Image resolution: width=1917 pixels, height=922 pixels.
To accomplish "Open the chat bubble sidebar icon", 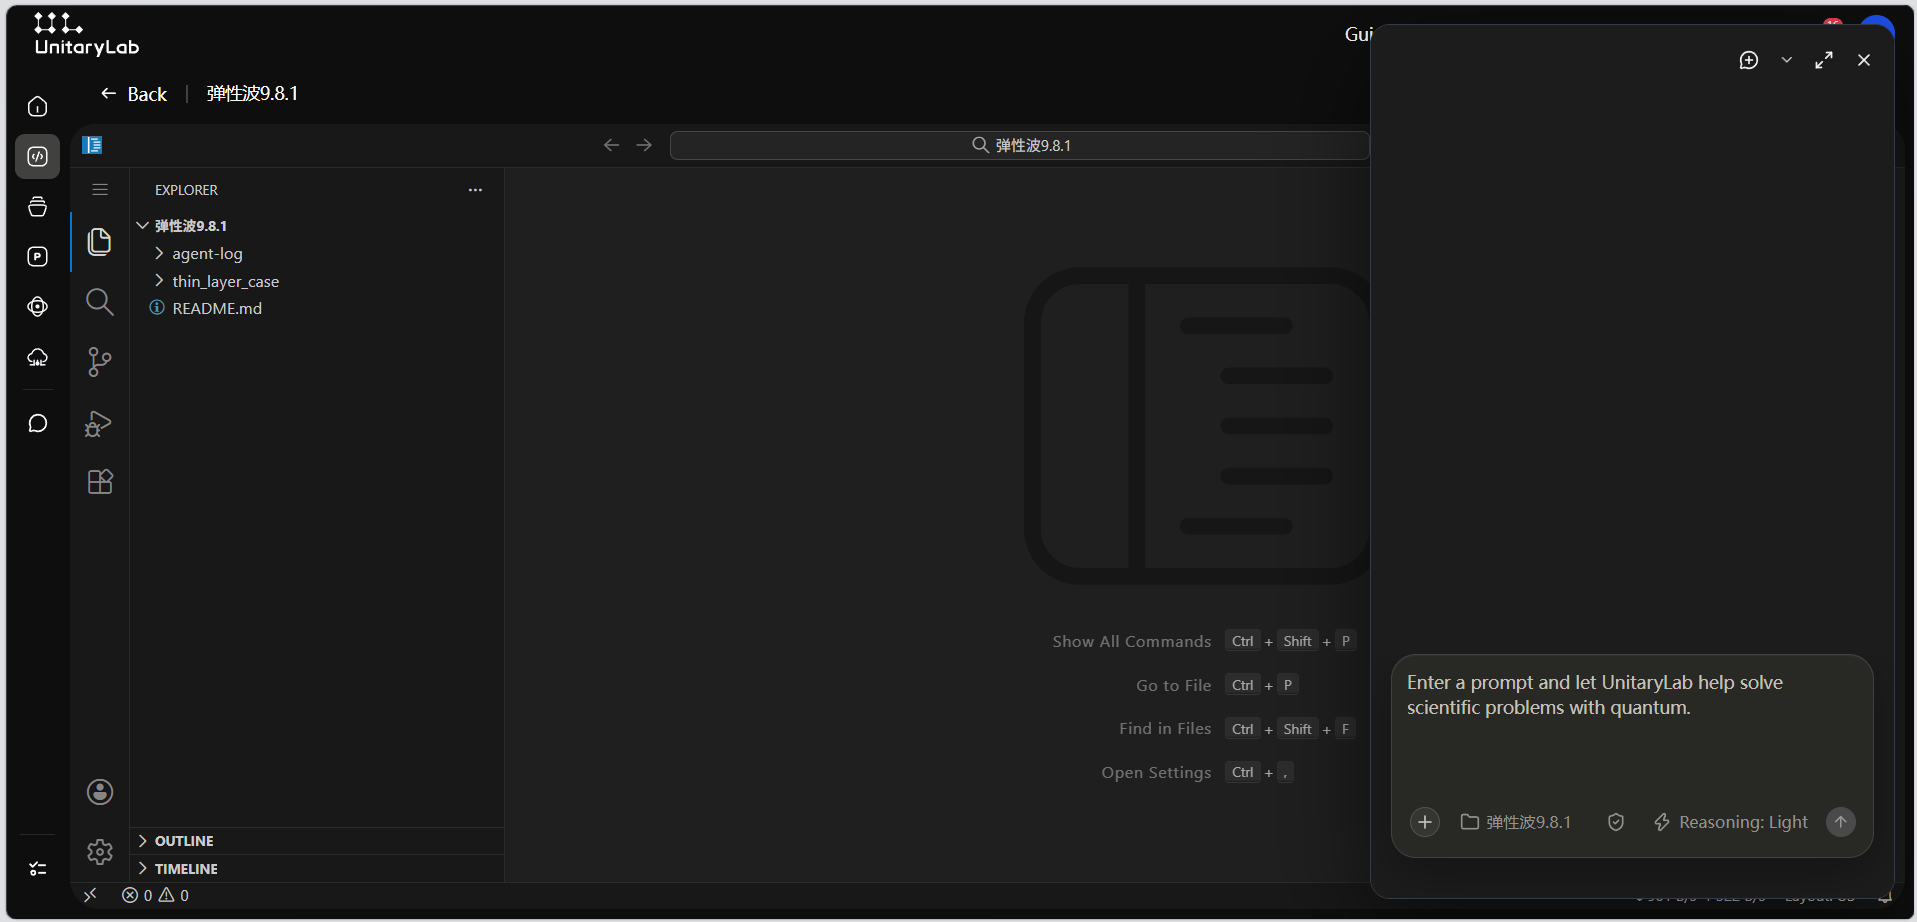I will (x=38, y=424).
